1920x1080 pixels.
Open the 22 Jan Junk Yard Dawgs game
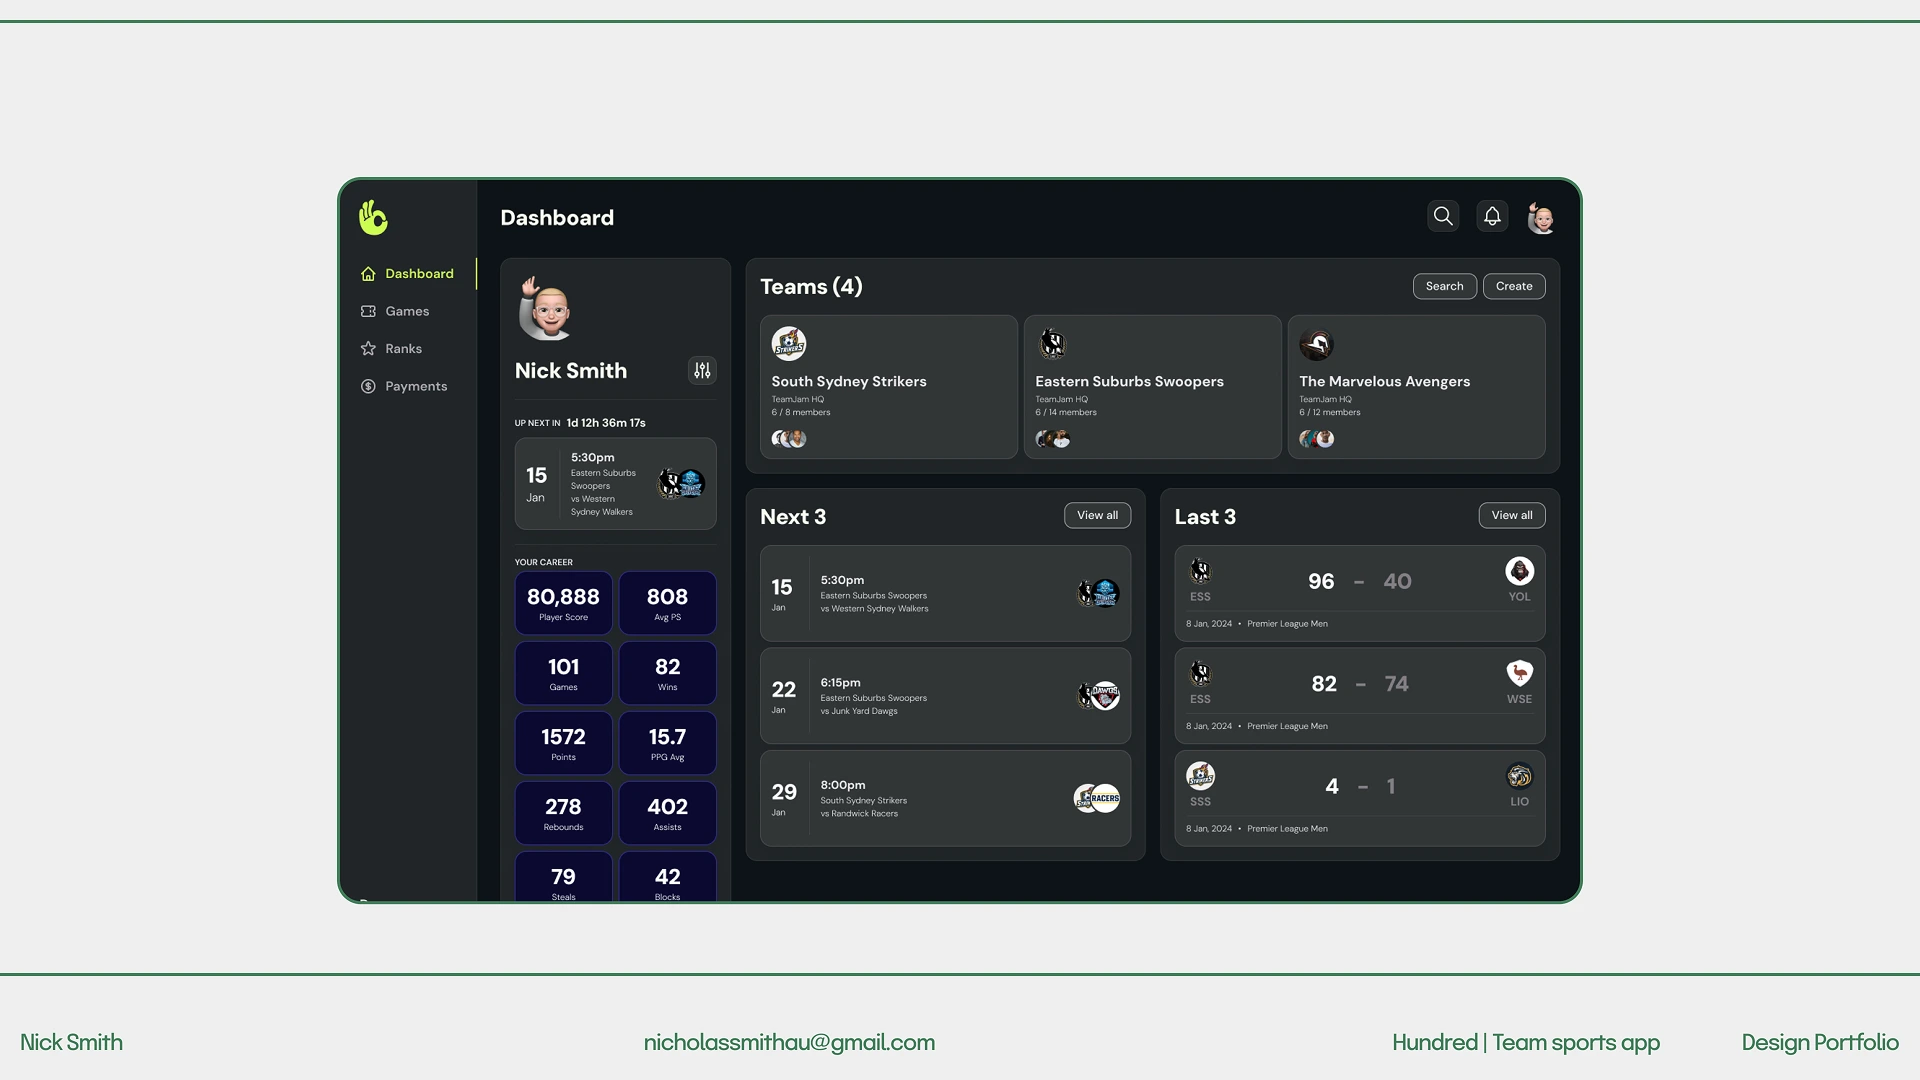(x=944, y=695)
